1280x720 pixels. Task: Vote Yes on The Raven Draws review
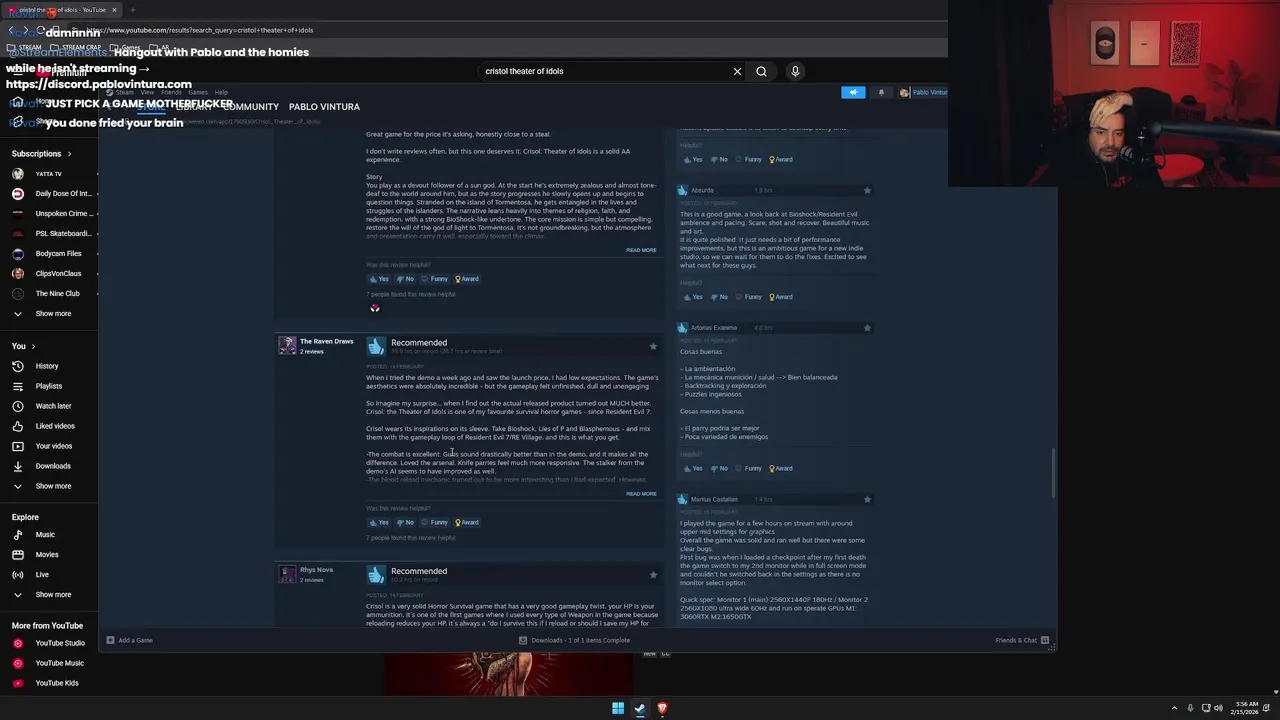[379, 522]
